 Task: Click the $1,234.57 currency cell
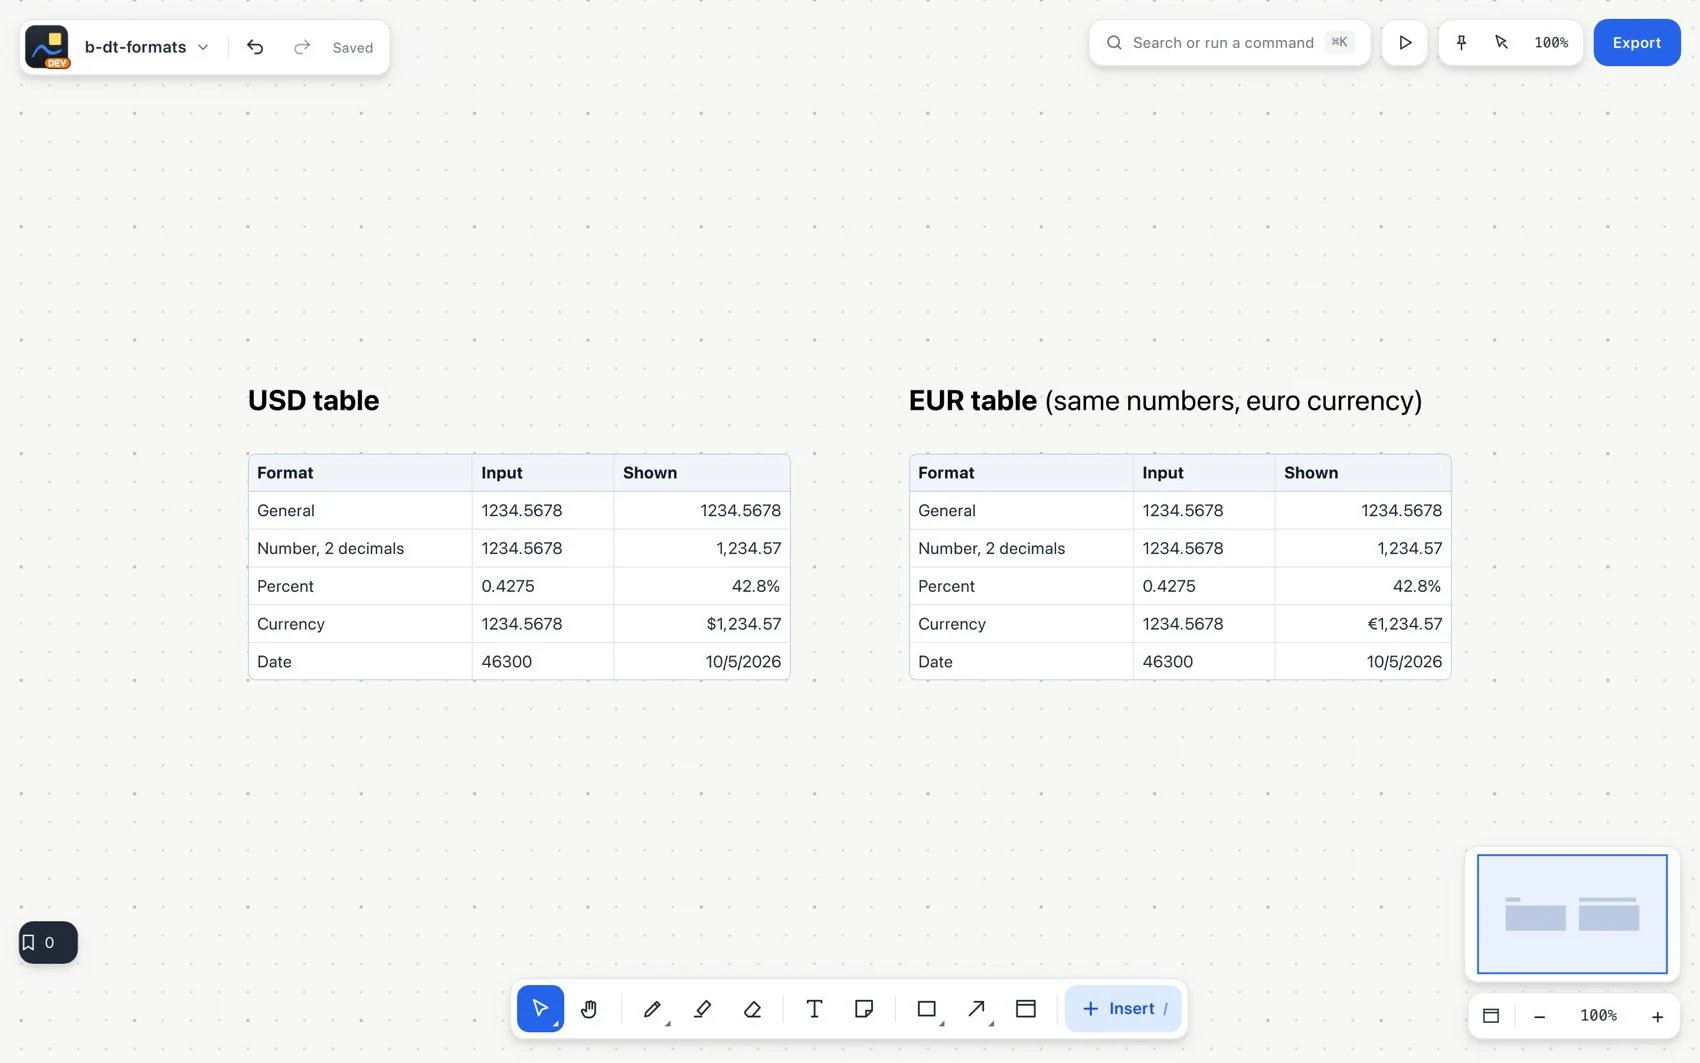tap(702, 624)
